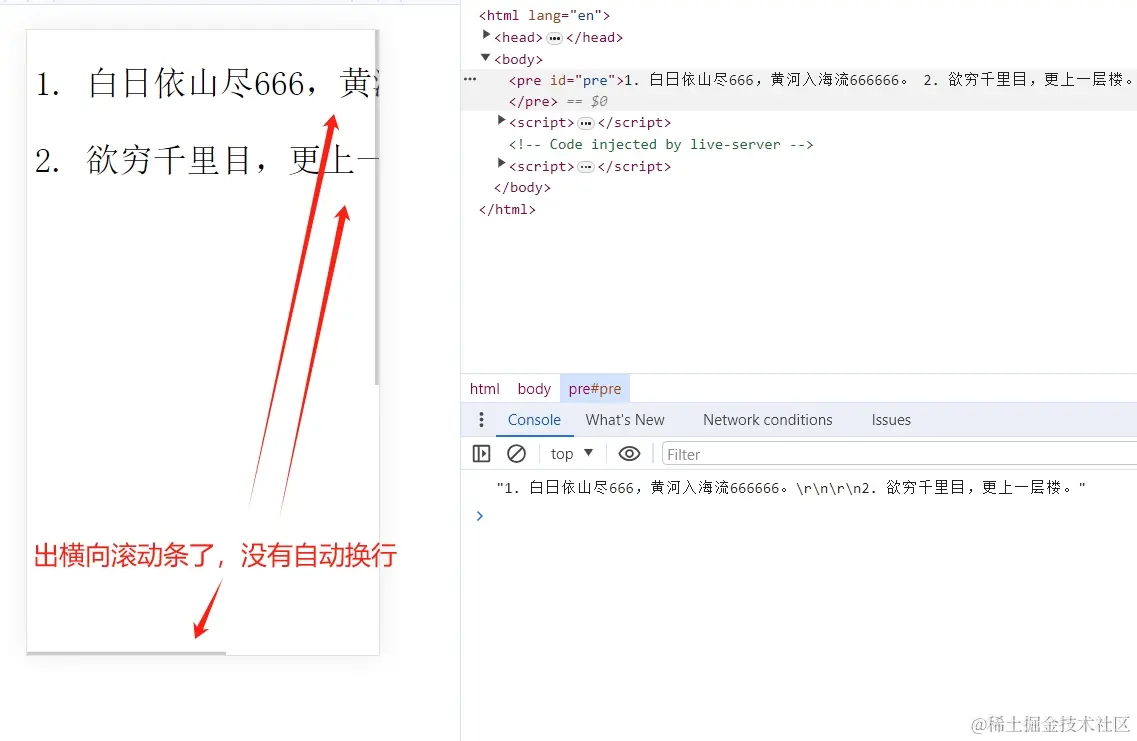Open live expression eye icon

point(629,454)
